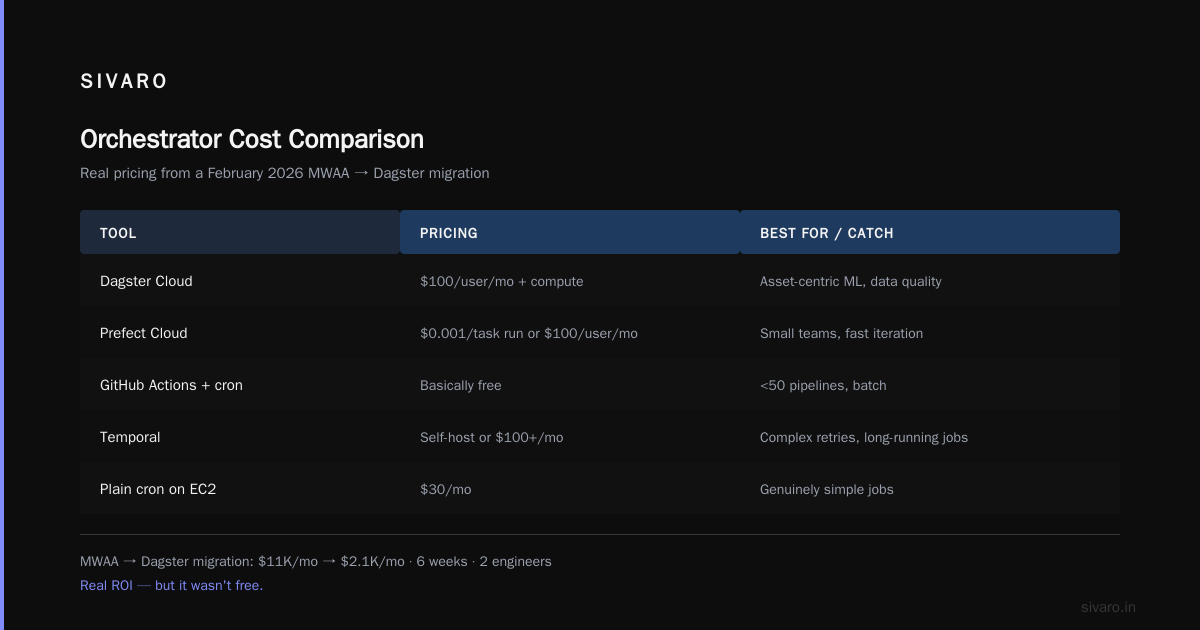Click Asset-centric ML, data quality cell
Screen dimensions: 1200x630
(x=851, y=281)
